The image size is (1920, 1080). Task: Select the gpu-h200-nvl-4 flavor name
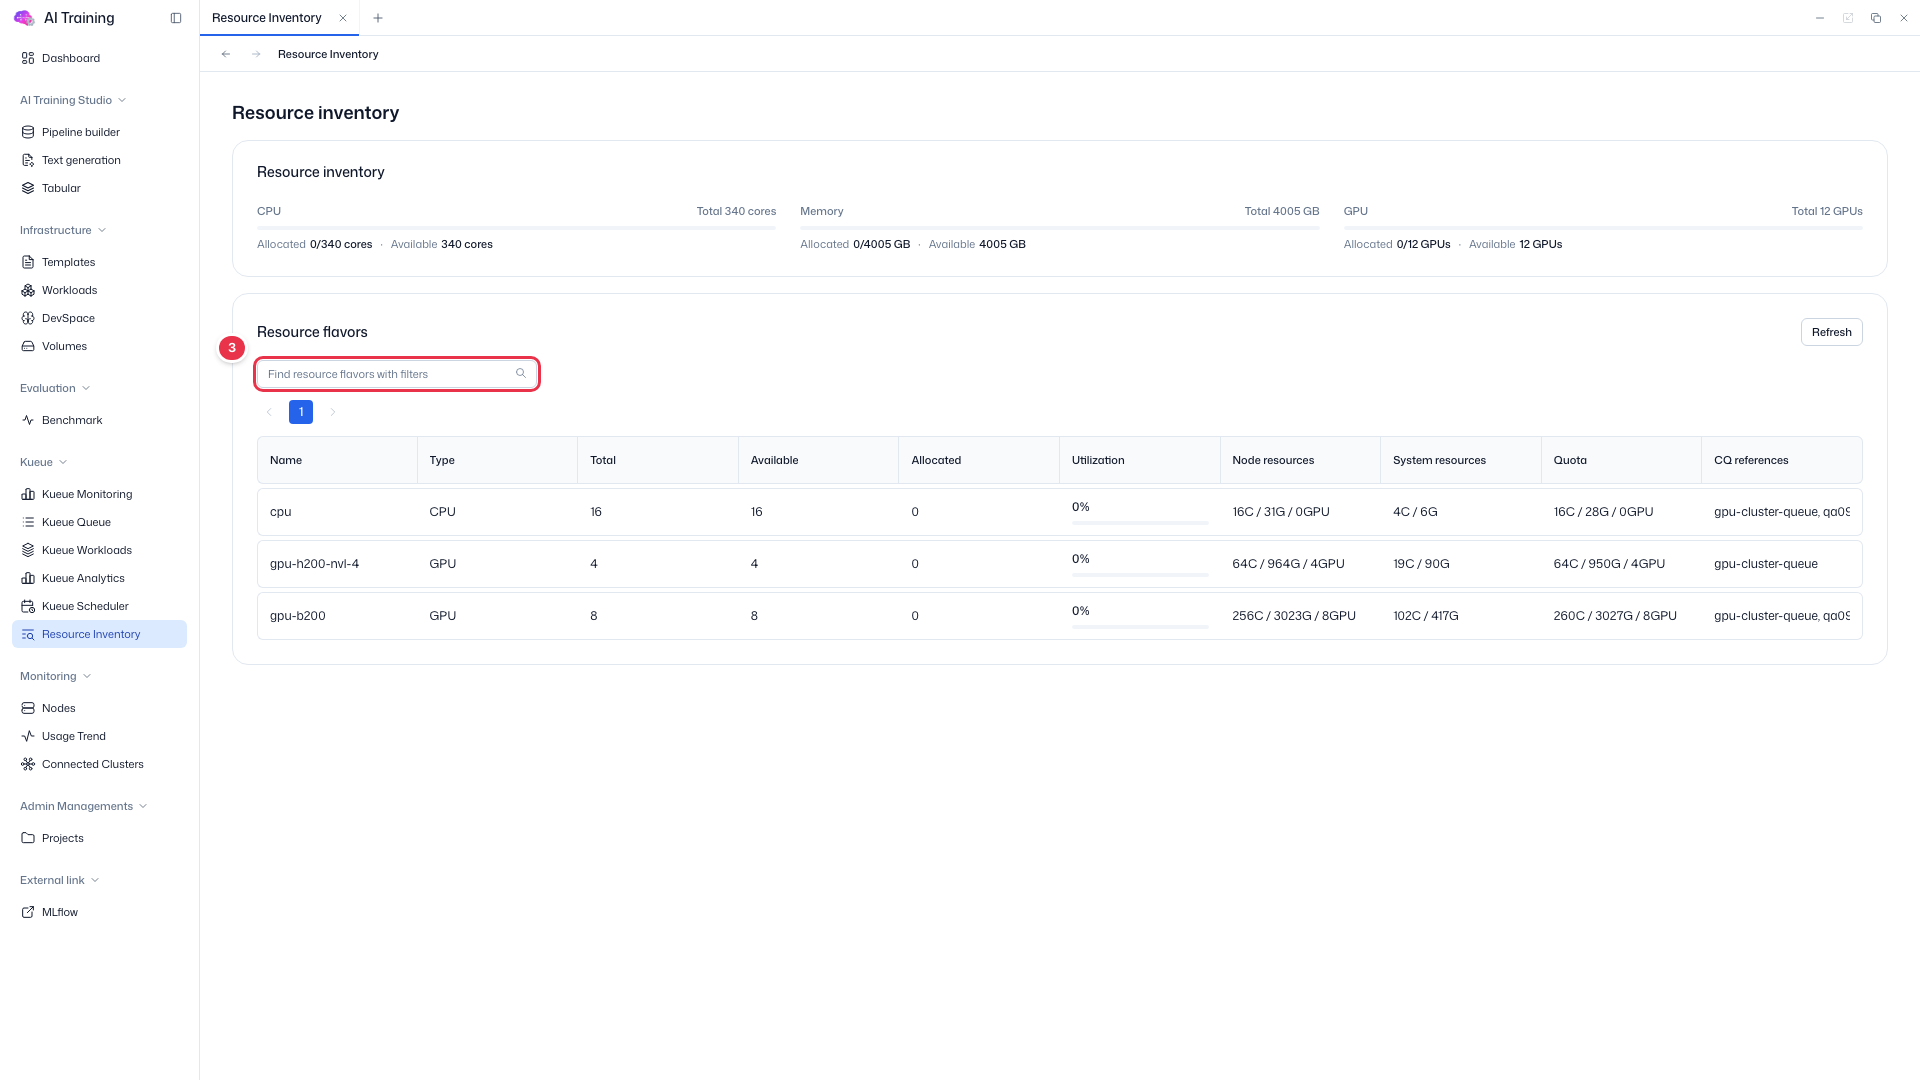(x=314, y=564)
